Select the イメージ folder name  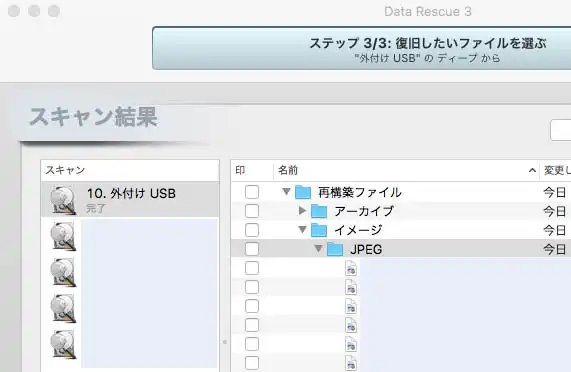[358, 230]
